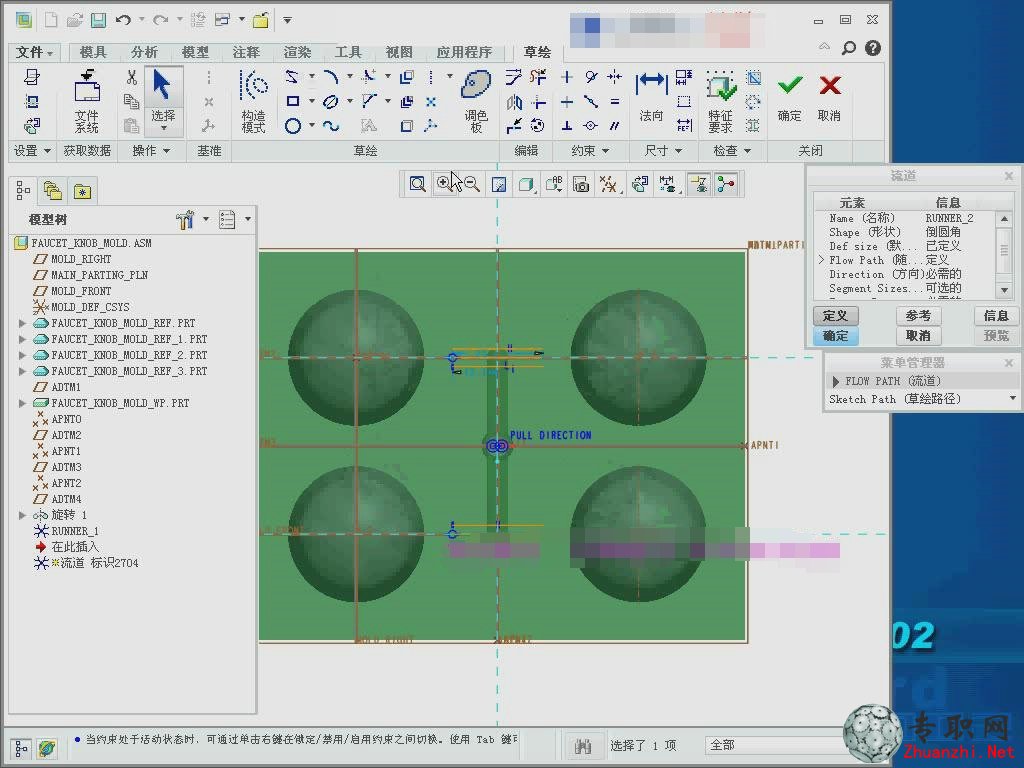Apply the Symmetric constraint

pos(615,77)
